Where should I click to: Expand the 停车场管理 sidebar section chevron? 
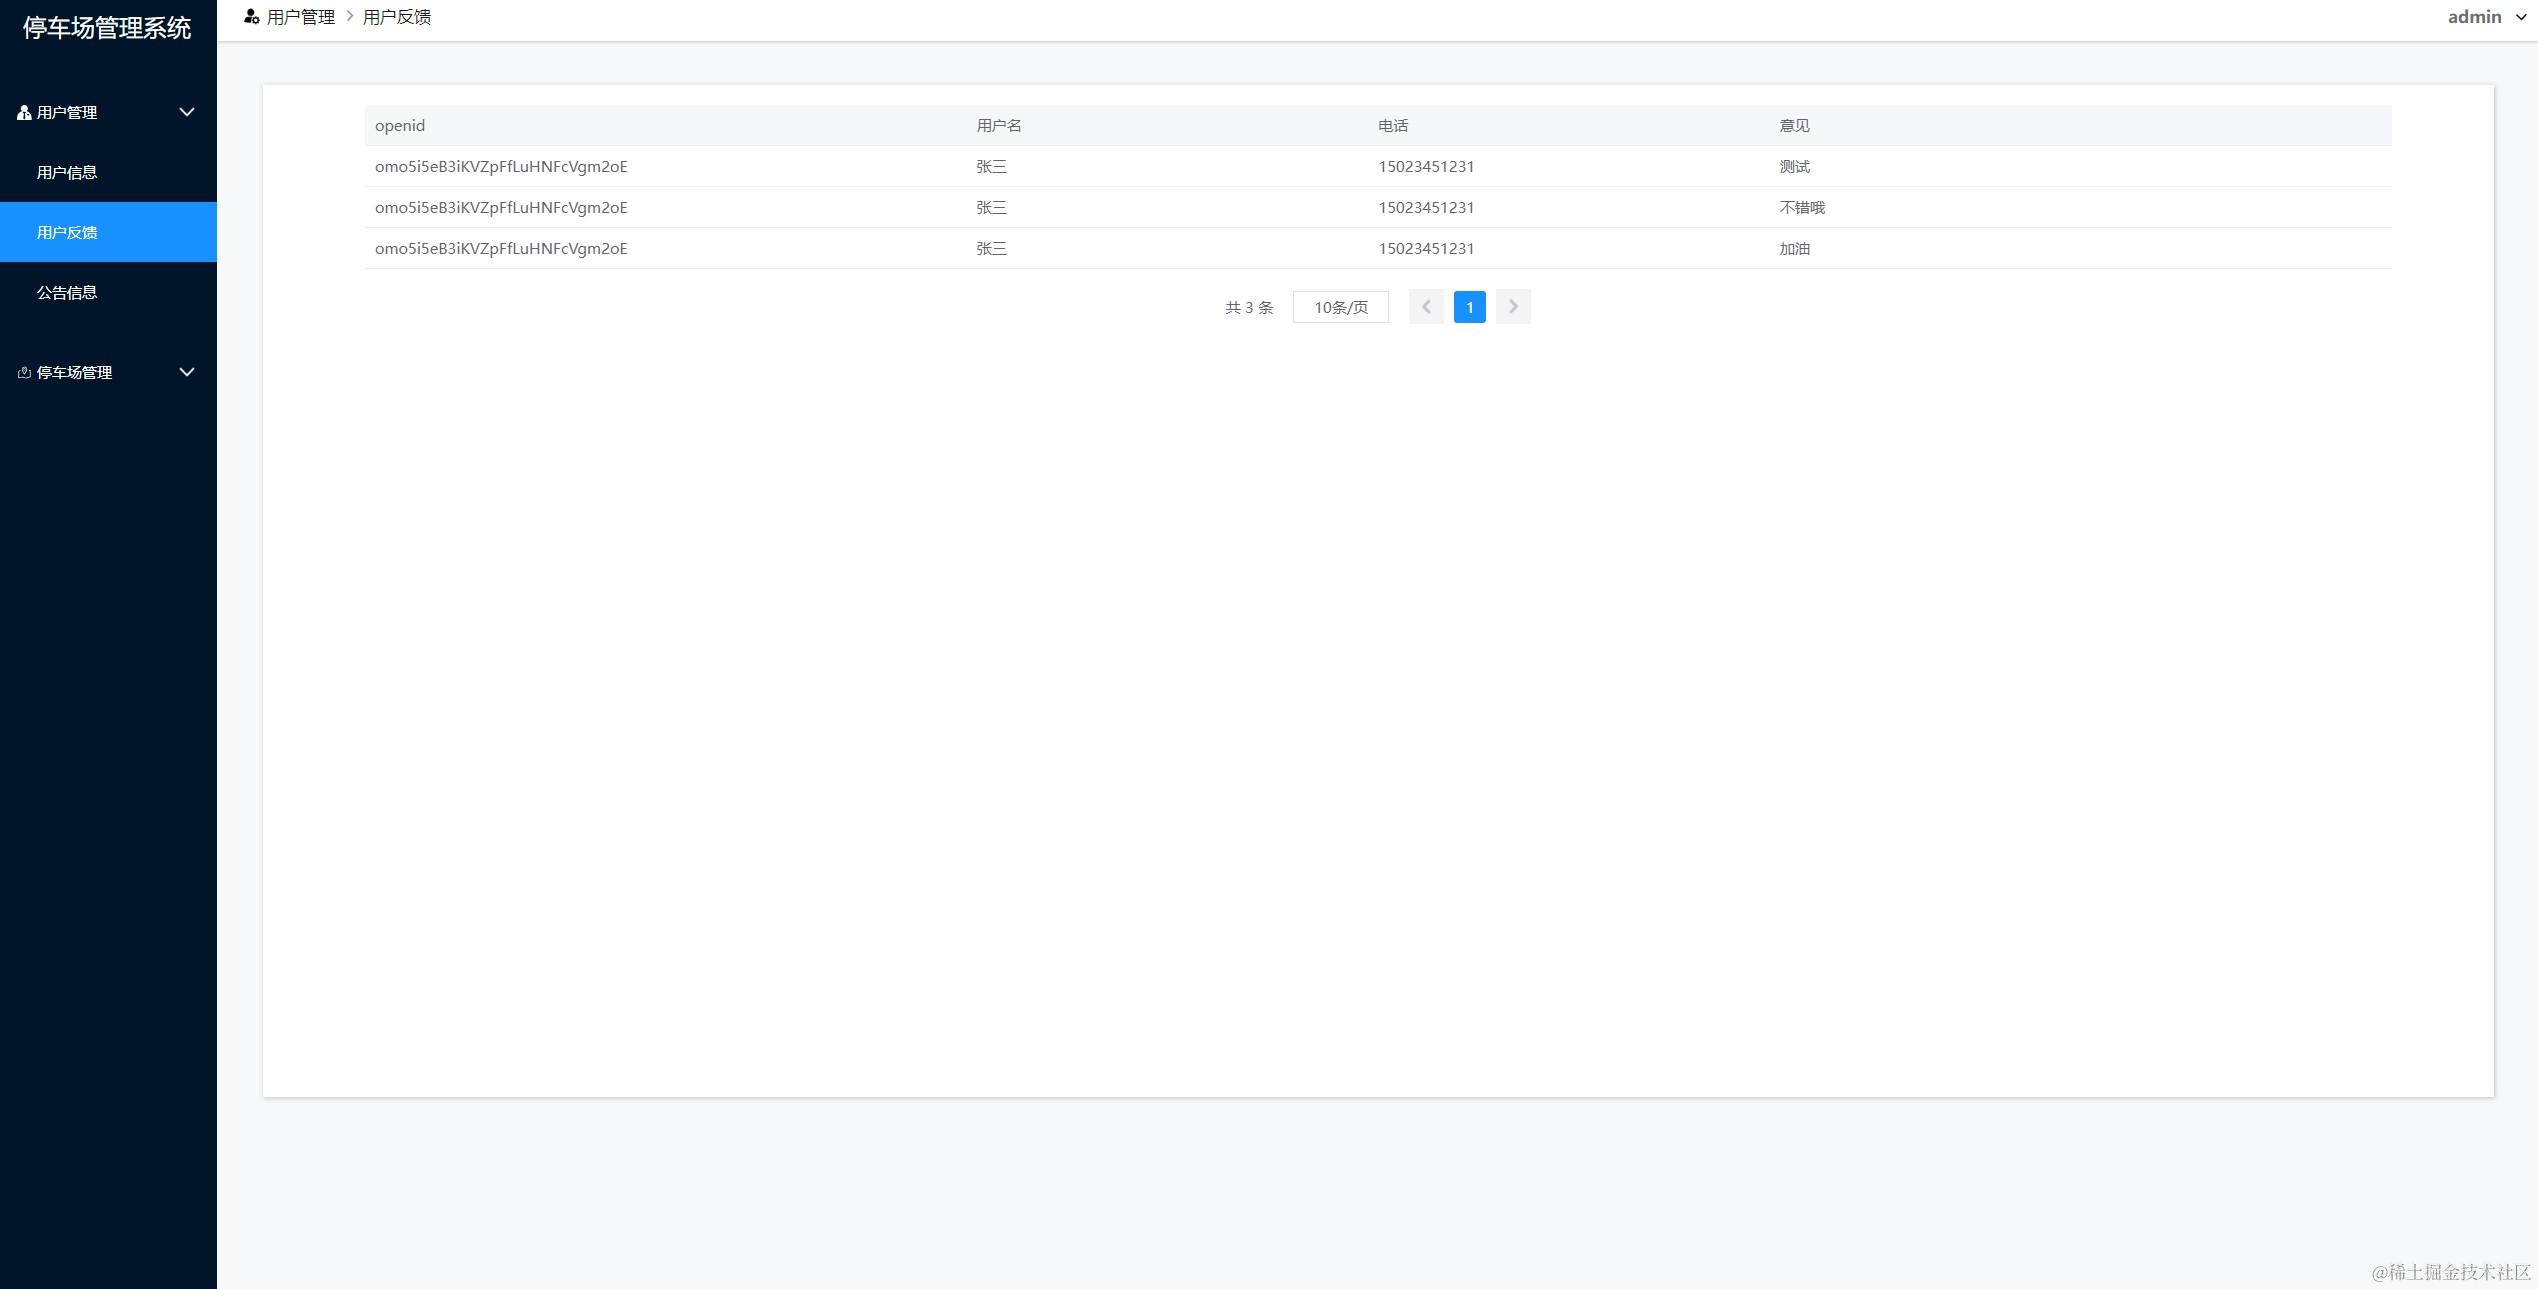[187, 372]
